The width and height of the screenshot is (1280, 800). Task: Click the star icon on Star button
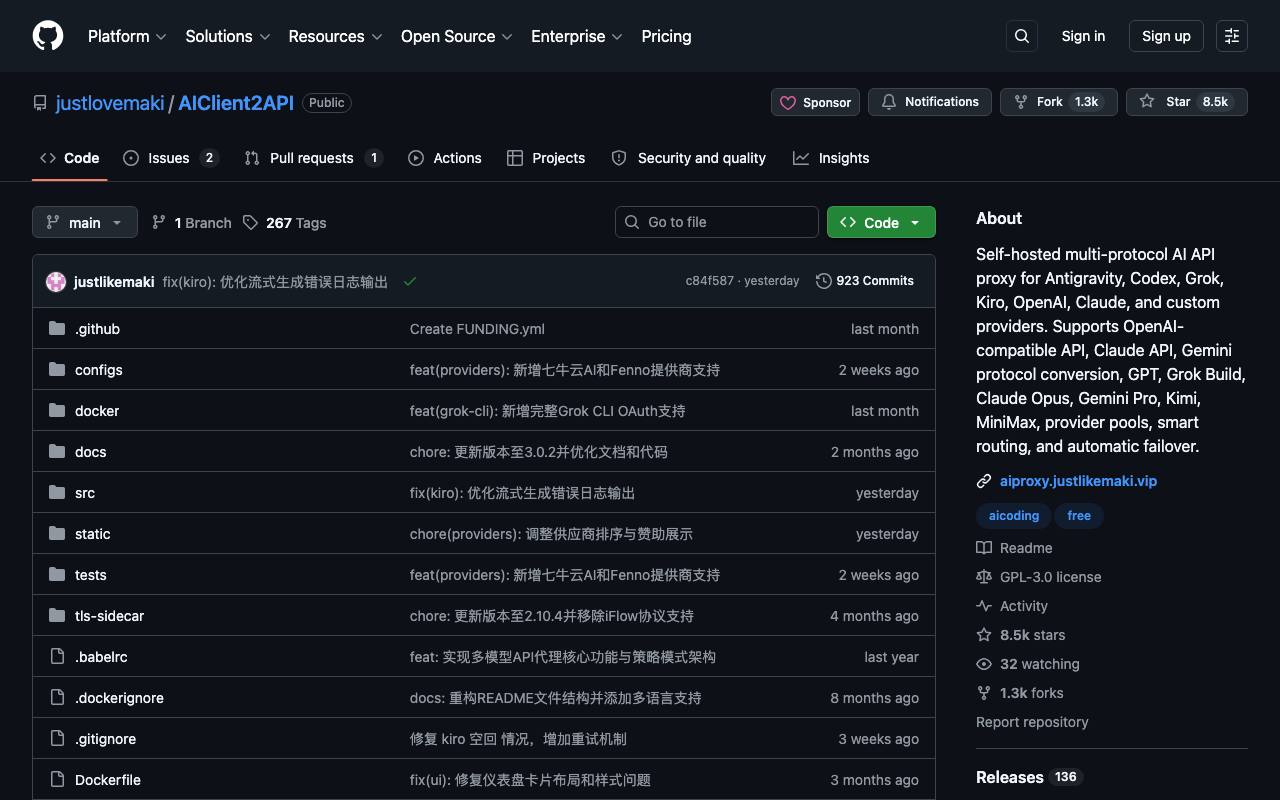point(1147,102)
